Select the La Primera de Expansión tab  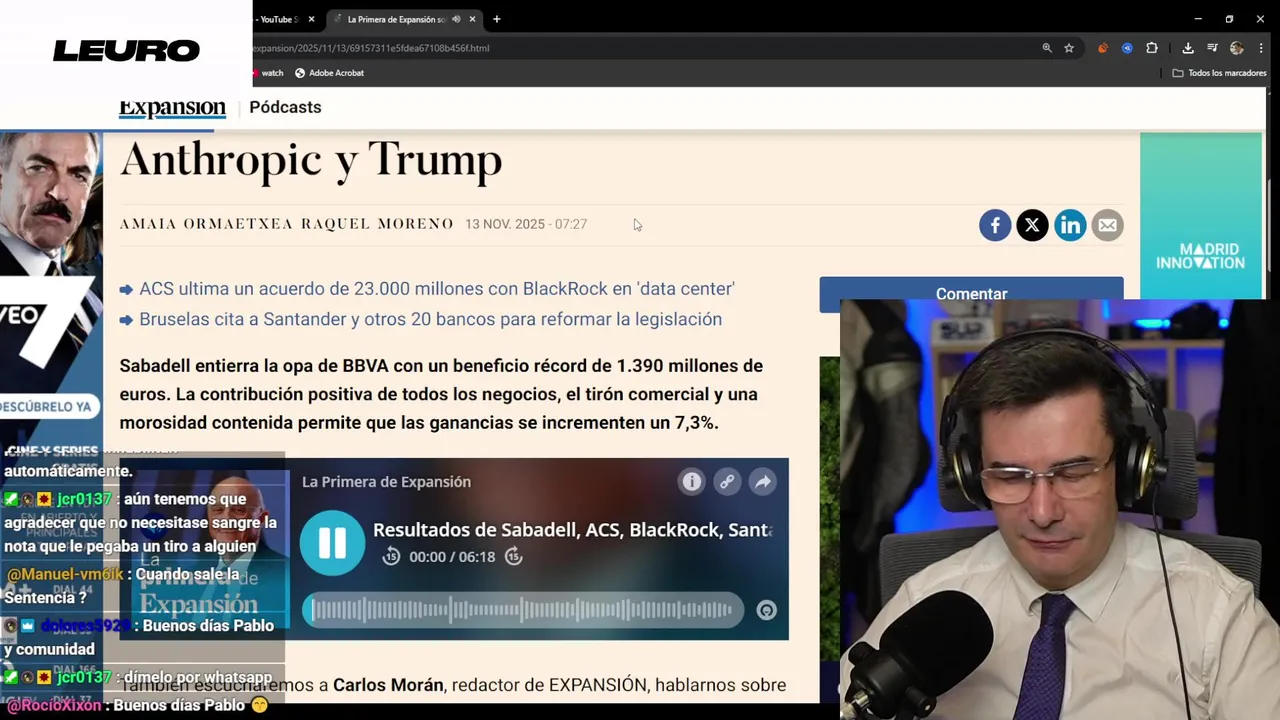(396, 19)
